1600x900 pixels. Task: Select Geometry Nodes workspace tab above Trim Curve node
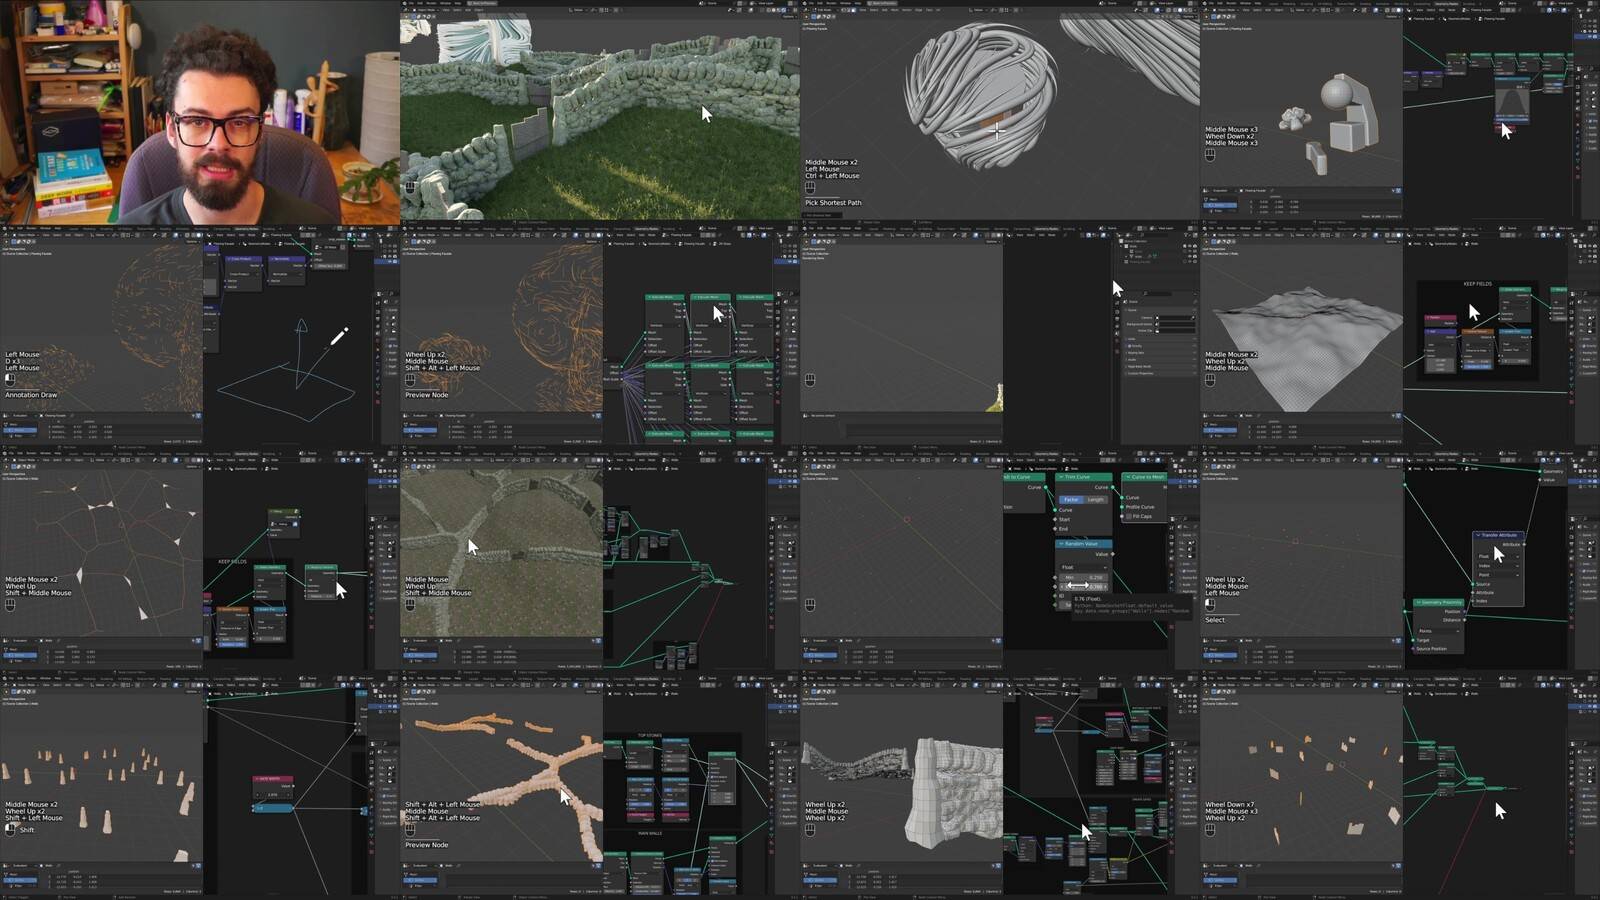click(x=1046, y=453)
